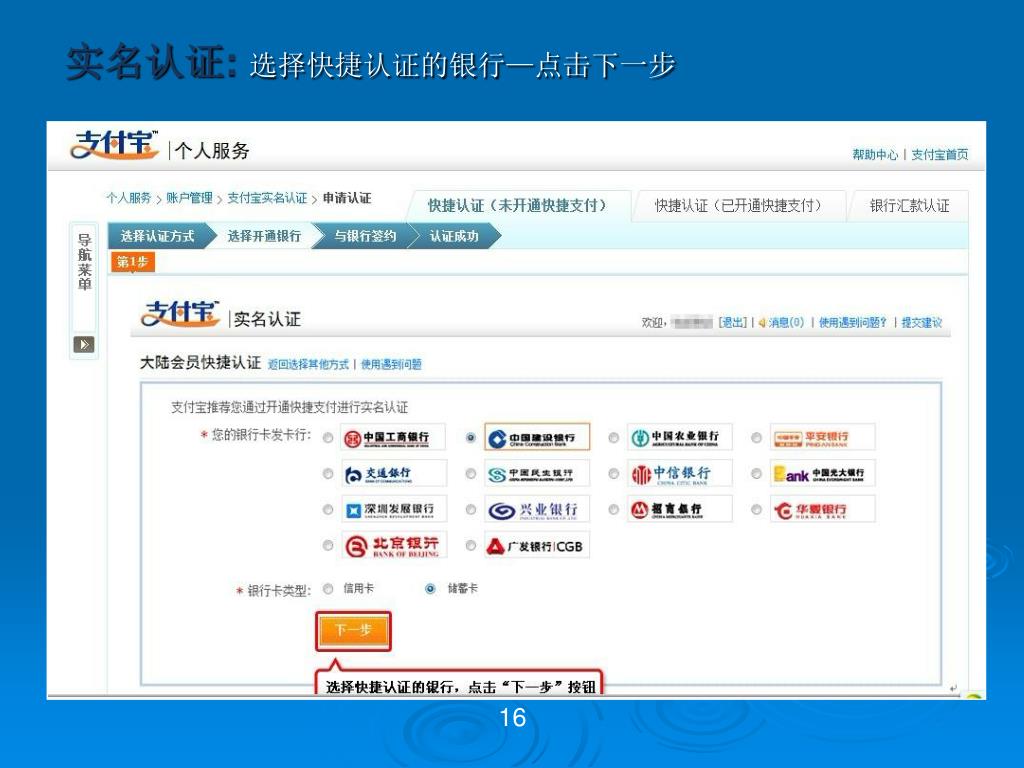Select the 广发银行 radio button
Image resolution: width=1024 pixels, height=768 pixels.
pos(471,545)
